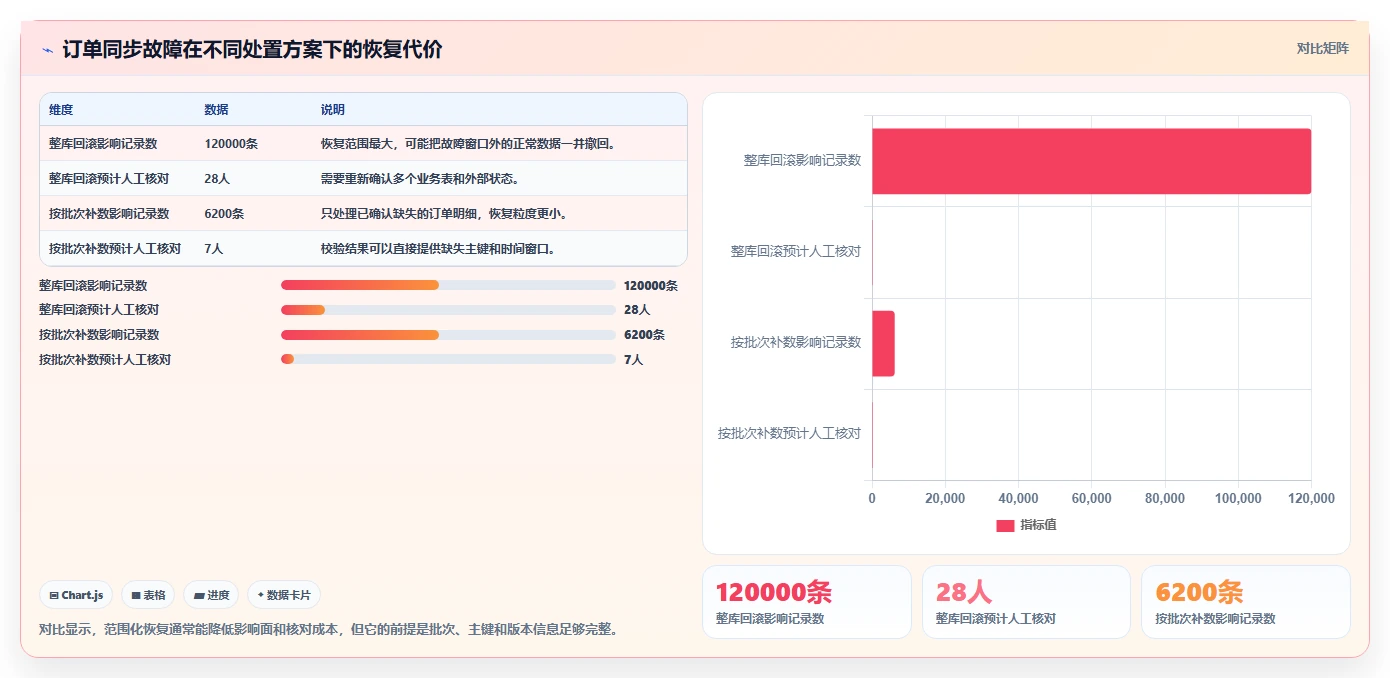1390x678 pixels.
Task: Click the description starting 恢复范围最大
Action: [470, 144]
